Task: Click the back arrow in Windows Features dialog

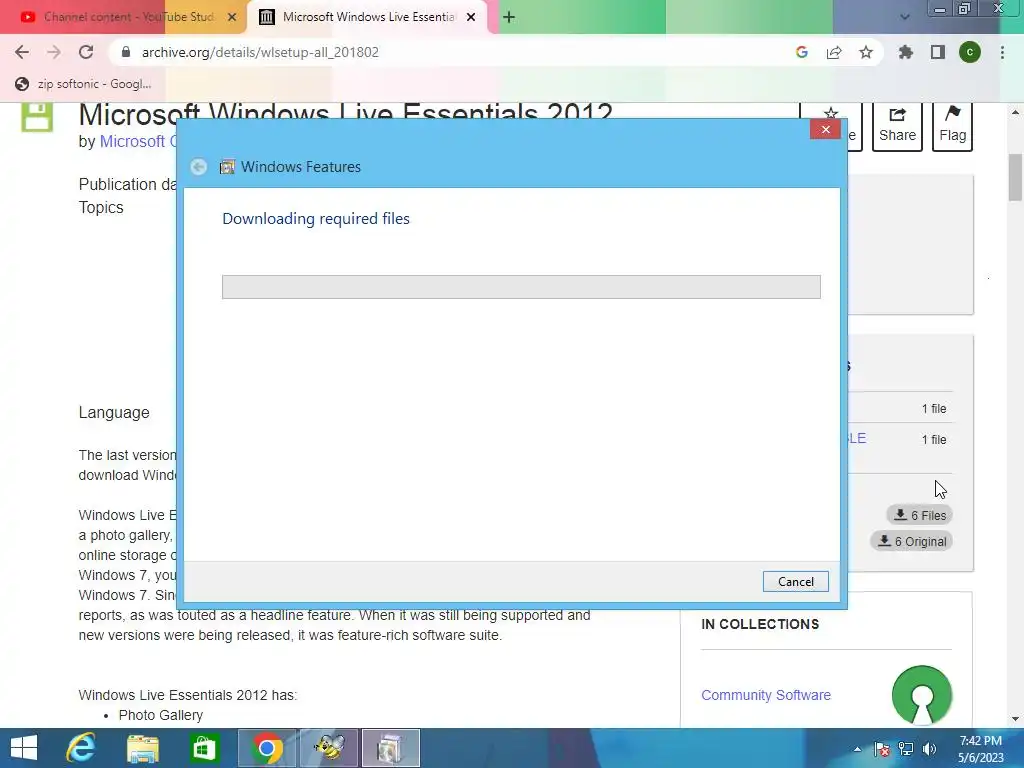Action: (x=199, y=167)
